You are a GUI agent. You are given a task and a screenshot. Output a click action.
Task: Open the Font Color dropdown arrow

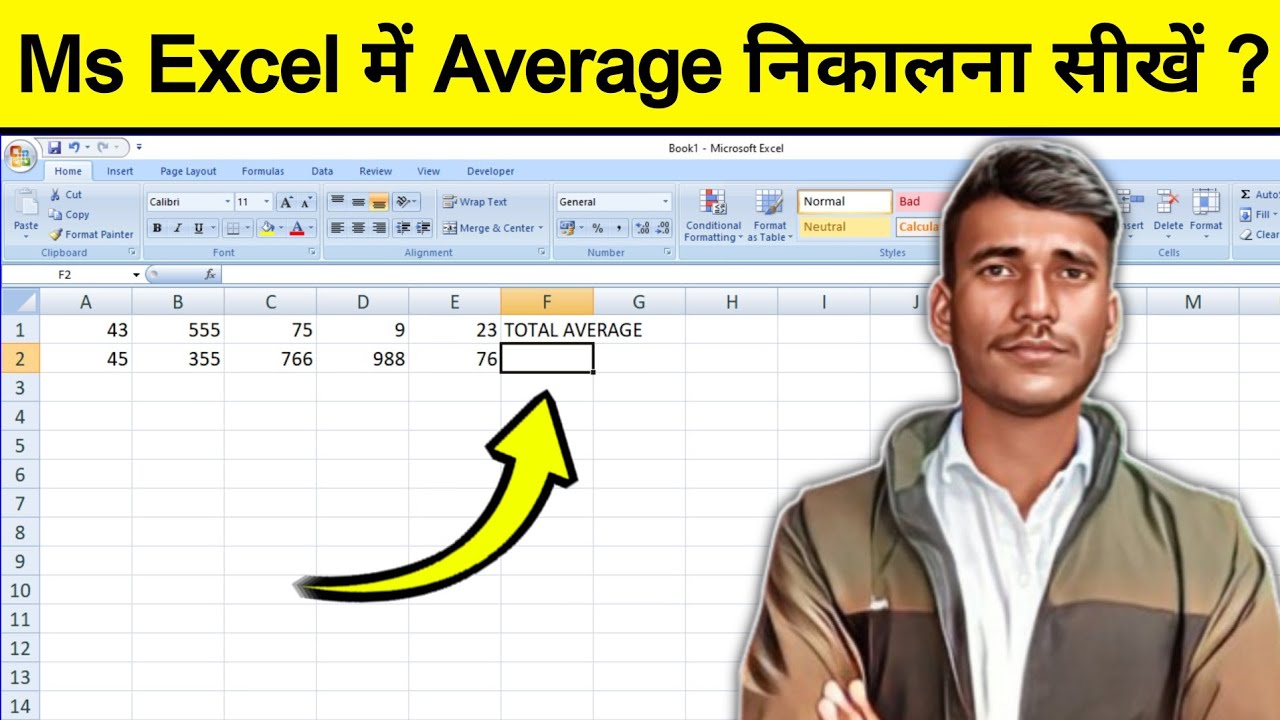(311, 228)
